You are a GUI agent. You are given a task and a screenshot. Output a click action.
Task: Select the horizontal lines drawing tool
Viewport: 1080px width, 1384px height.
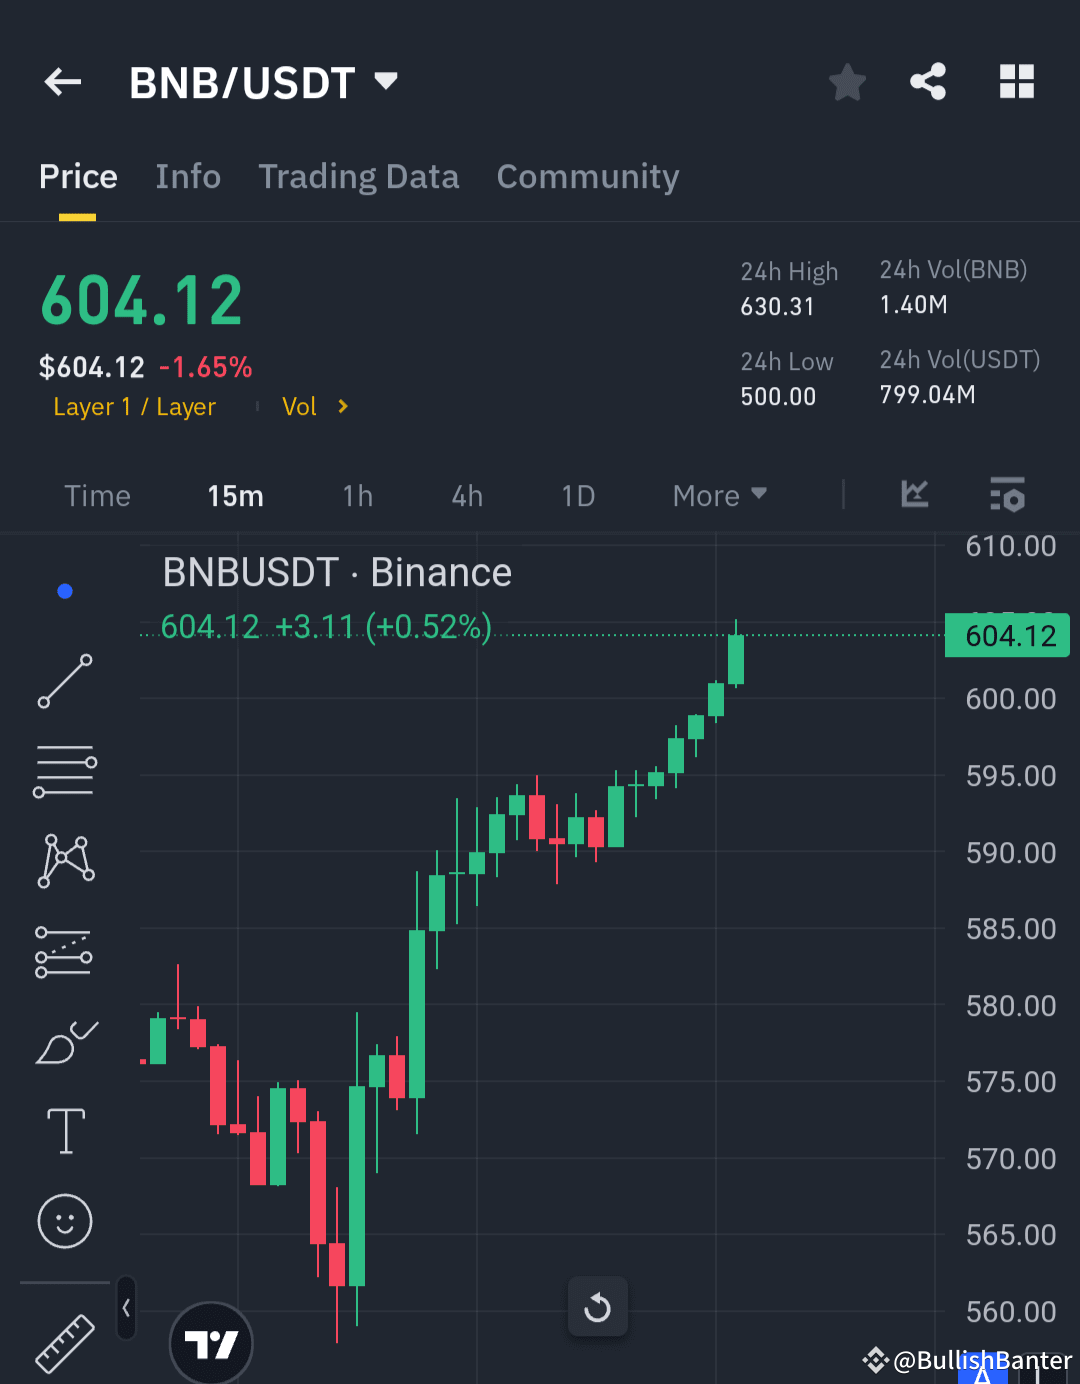click(x=64, y=770)
